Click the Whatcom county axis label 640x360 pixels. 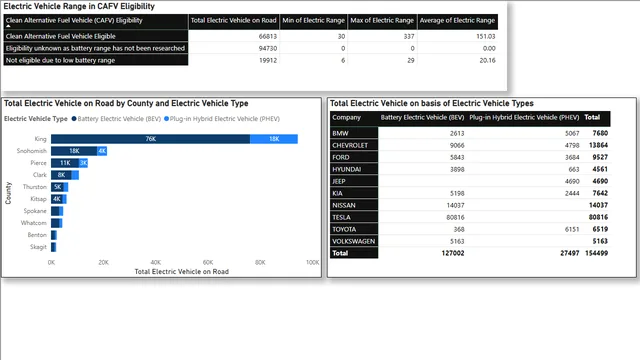click(33, 223)
